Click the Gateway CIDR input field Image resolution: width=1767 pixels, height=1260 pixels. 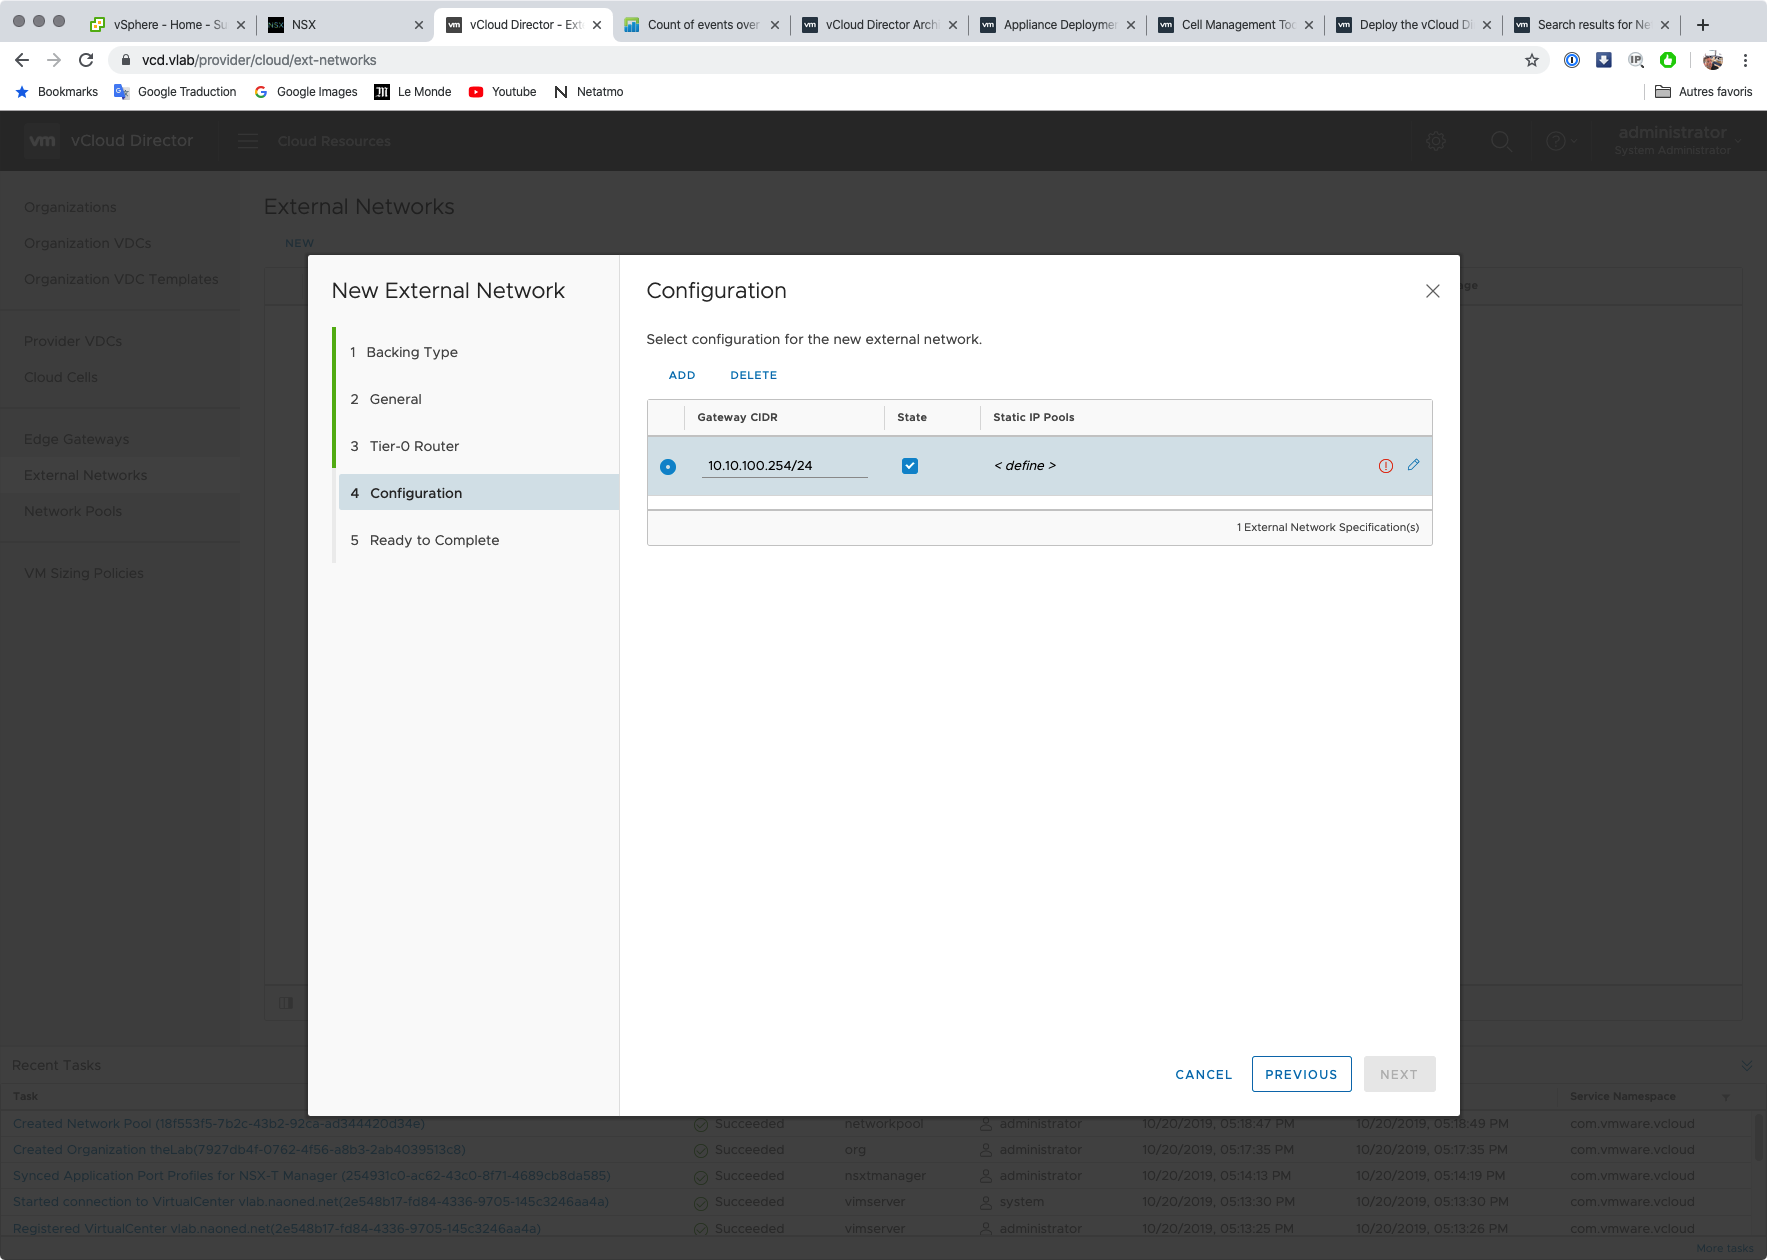point(784,466)
